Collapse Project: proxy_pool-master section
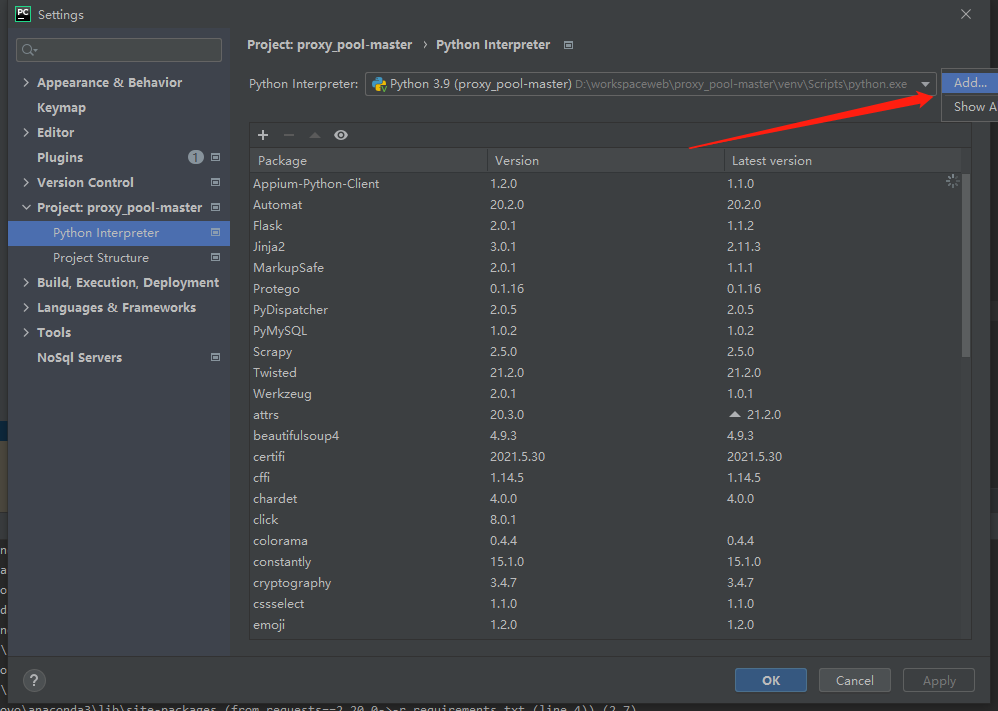The height and width of the screenshot is (711, 998). (26, 208)
